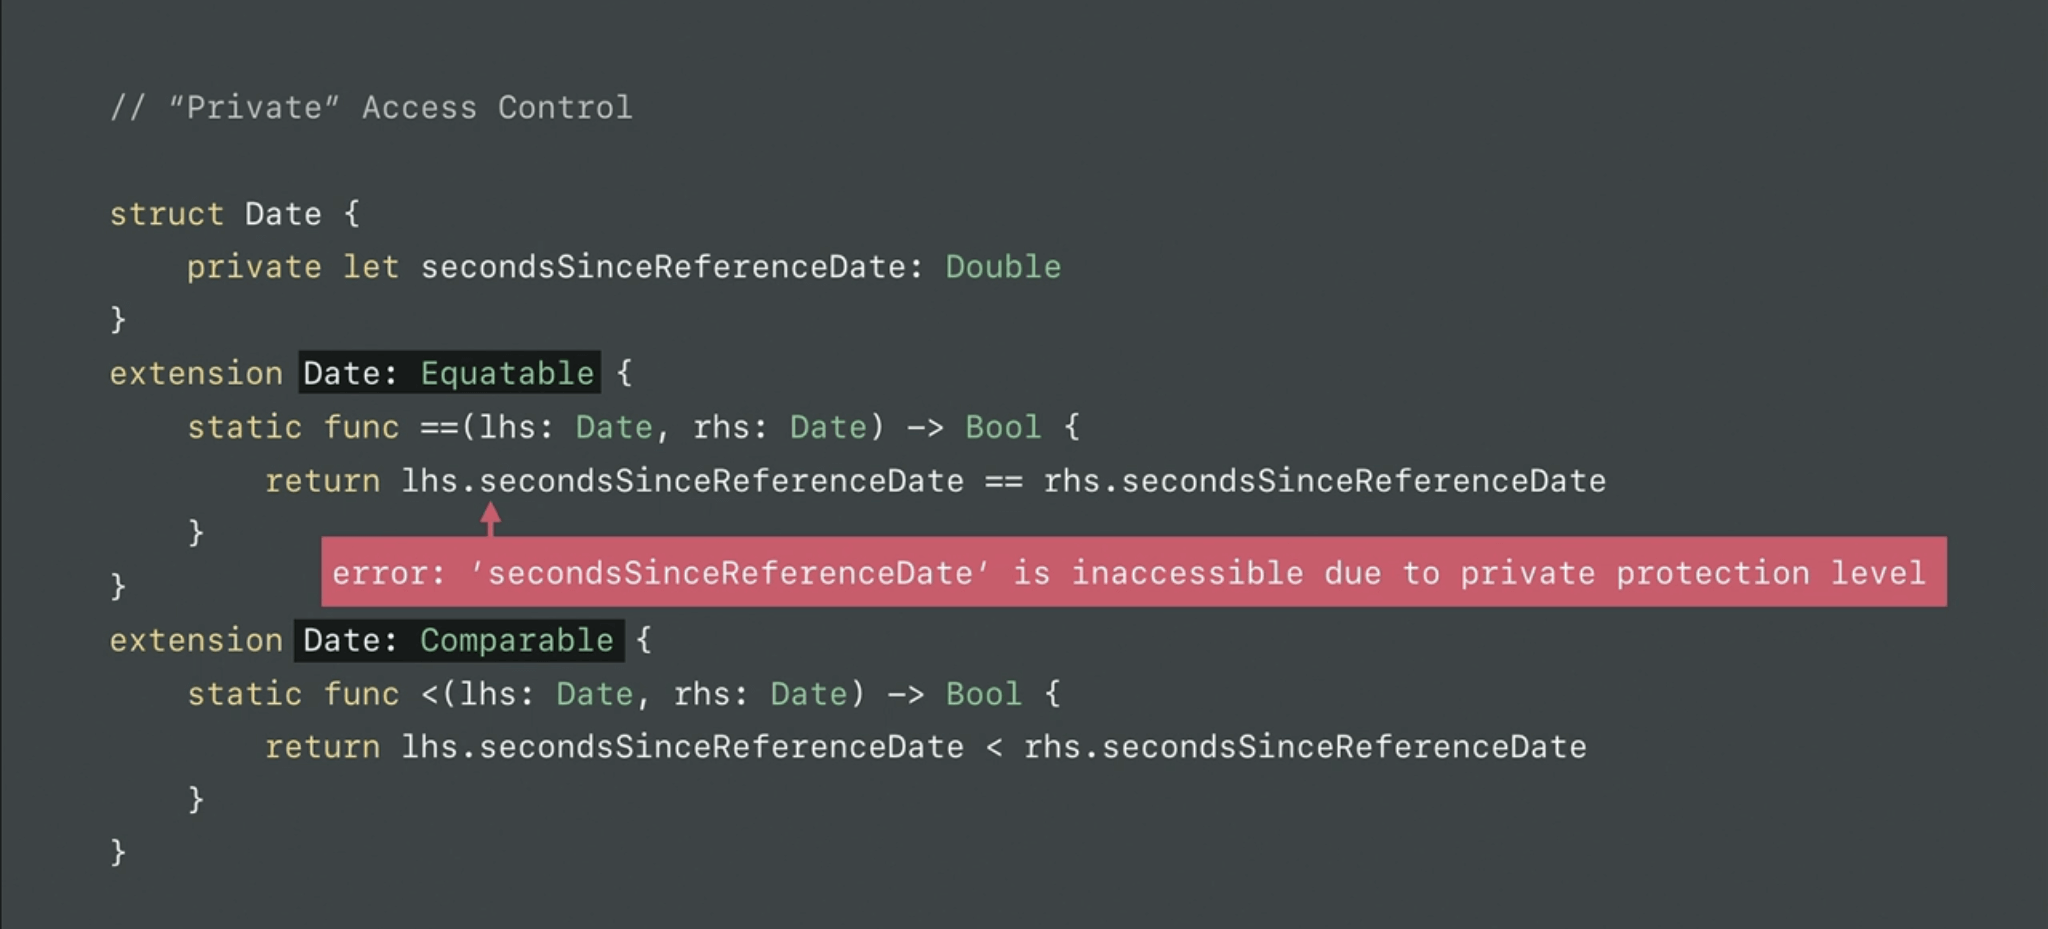Click the red error arrow pointer
The height and width of the screenshot is (929, 2048).
click(490, 518)
